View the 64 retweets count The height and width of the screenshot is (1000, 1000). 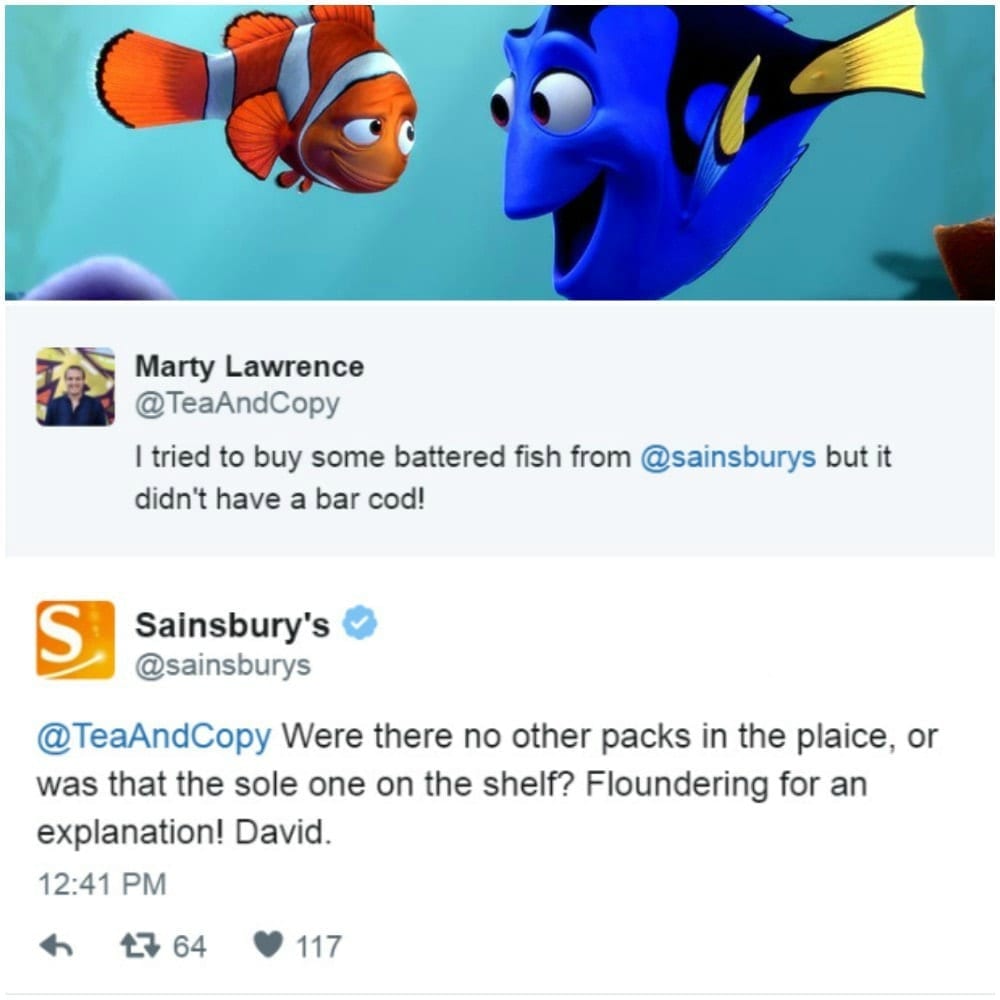[190, 946]
